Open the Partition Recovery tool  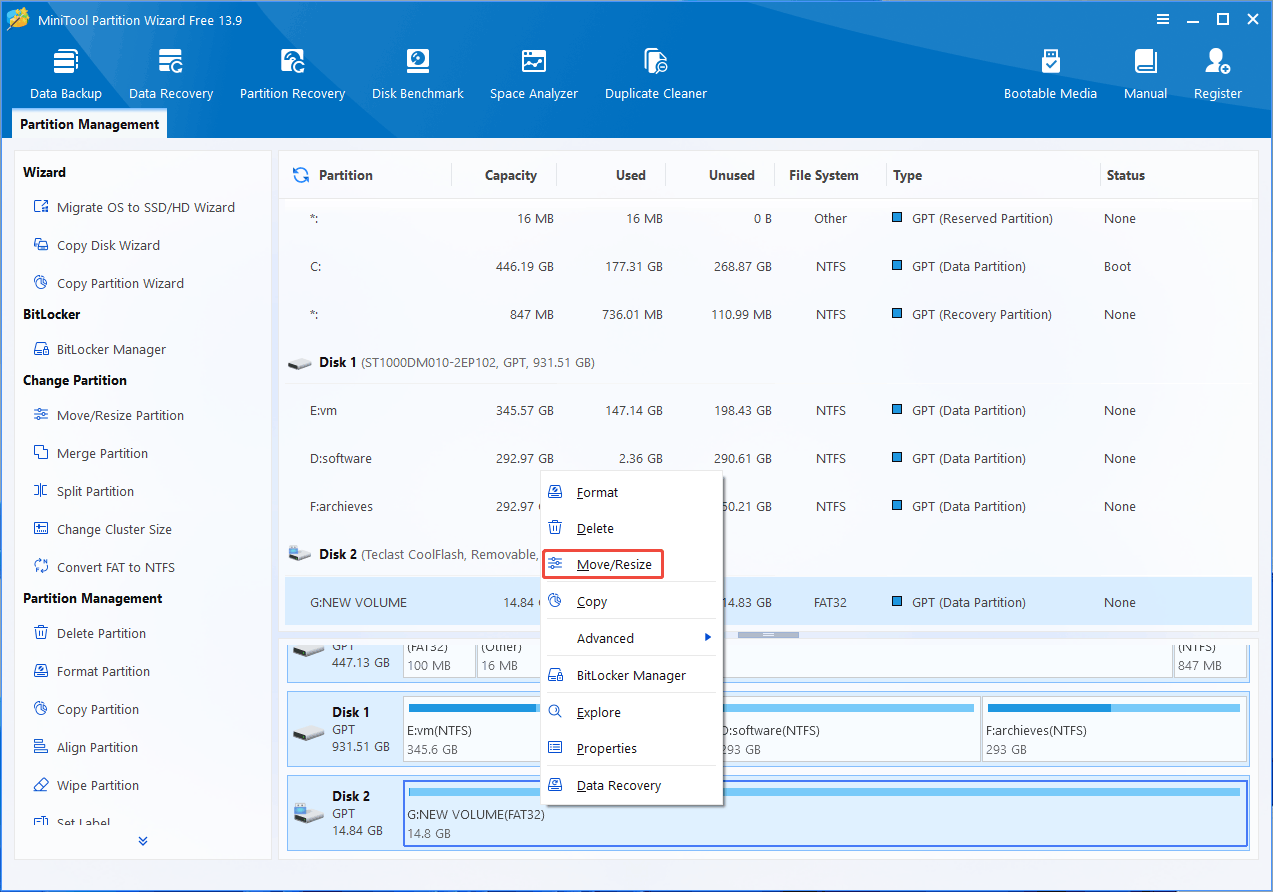point(292,74)
